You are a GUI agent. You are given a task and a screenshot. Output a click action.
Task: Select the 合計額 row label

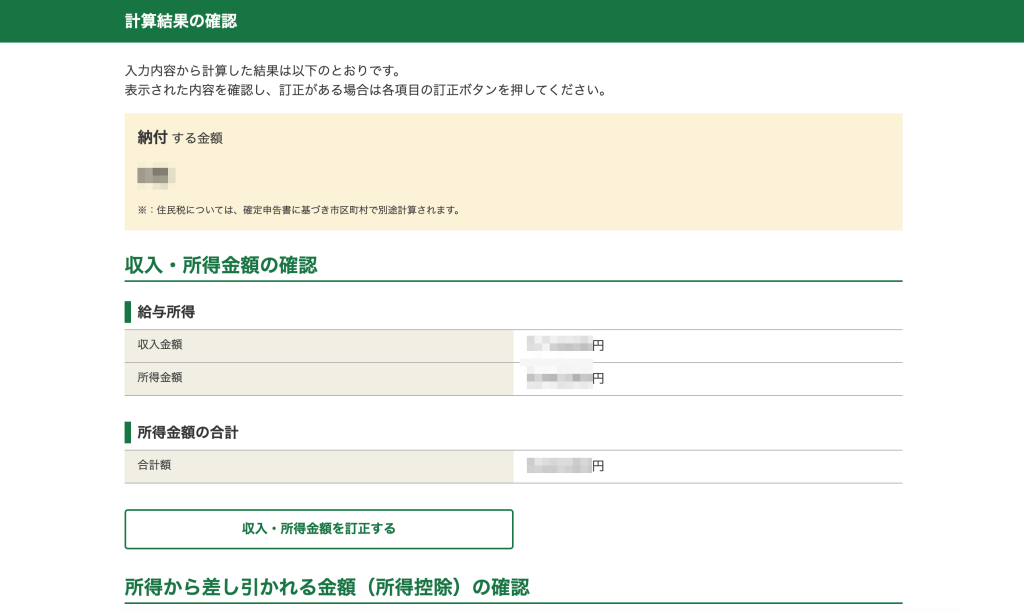pyautogui.click(x=154, y=465)
